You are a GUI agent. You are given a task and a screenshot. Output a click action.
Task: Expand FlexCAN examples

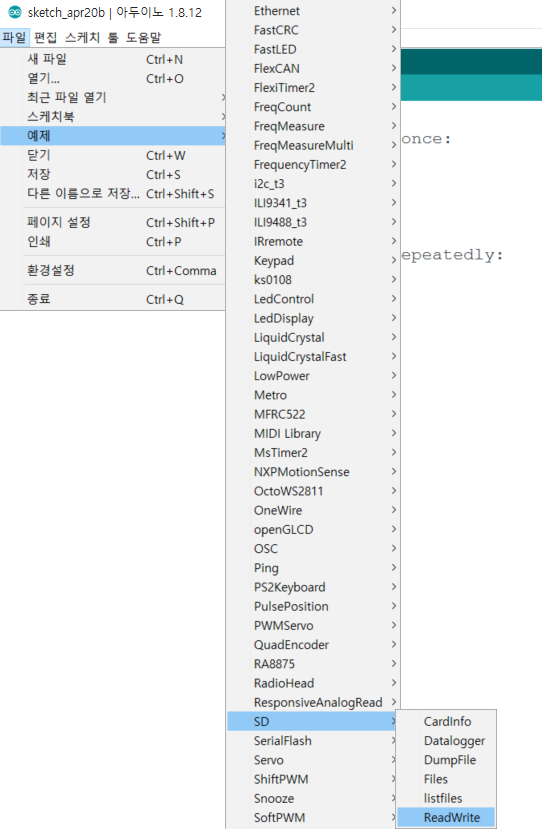313,68
